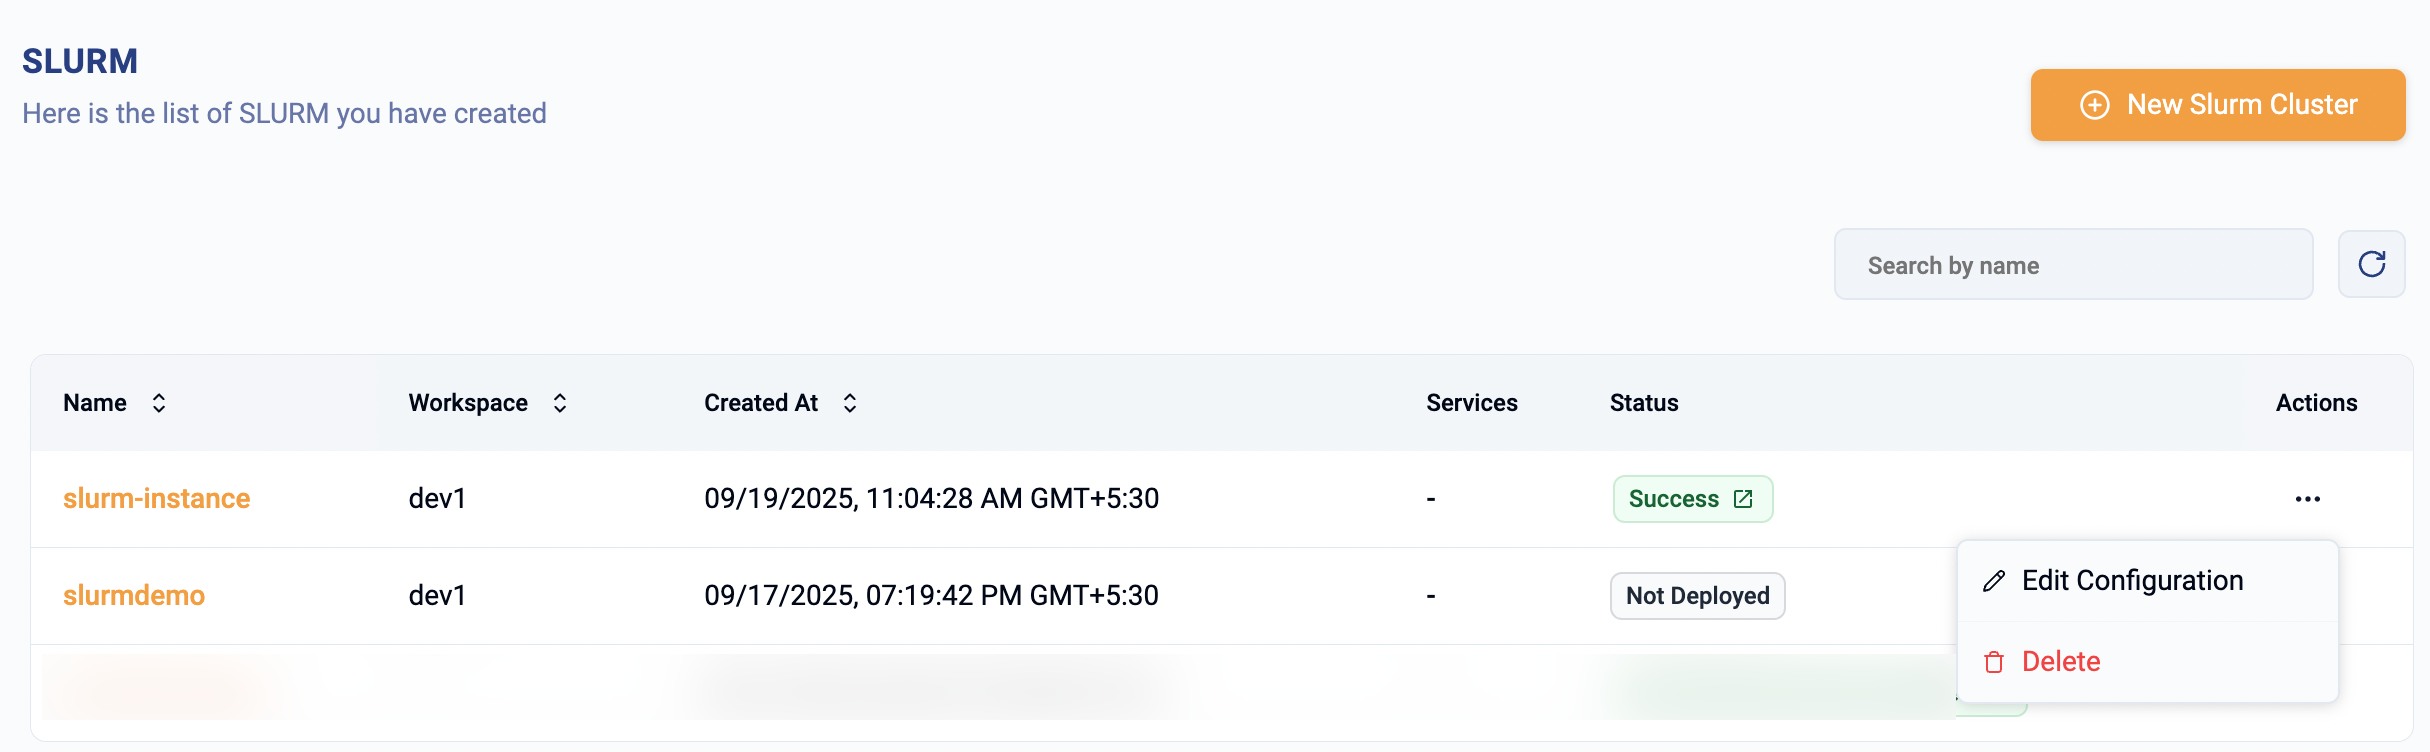Viewport: 2430px width, 752px height.
Task: Click the Status column header
Action: [x=1644, y=403]
